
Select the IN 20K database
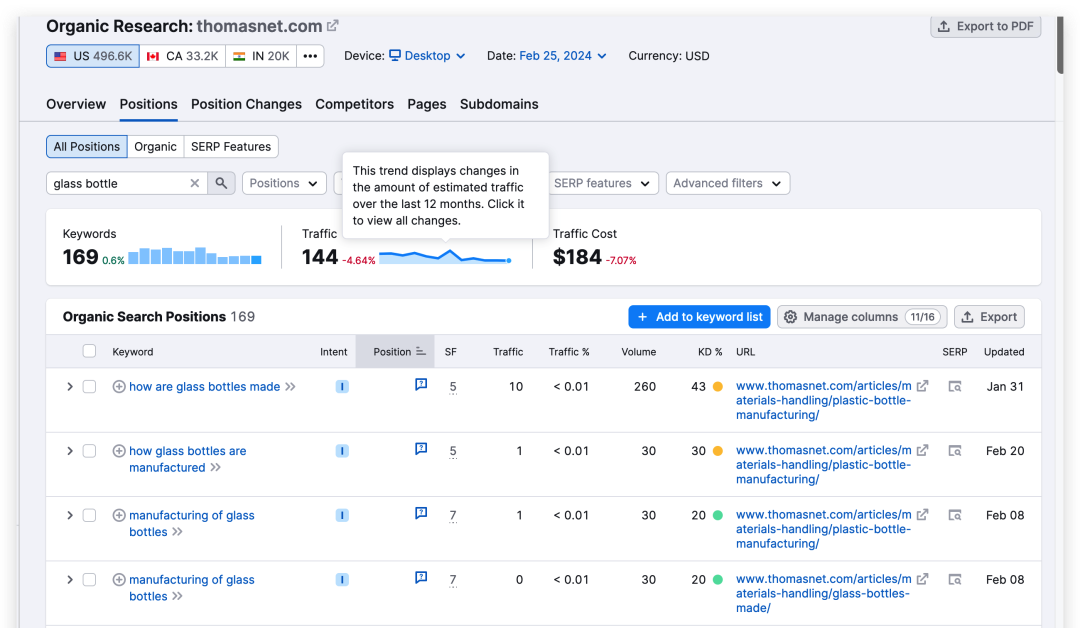pos(261,56)
